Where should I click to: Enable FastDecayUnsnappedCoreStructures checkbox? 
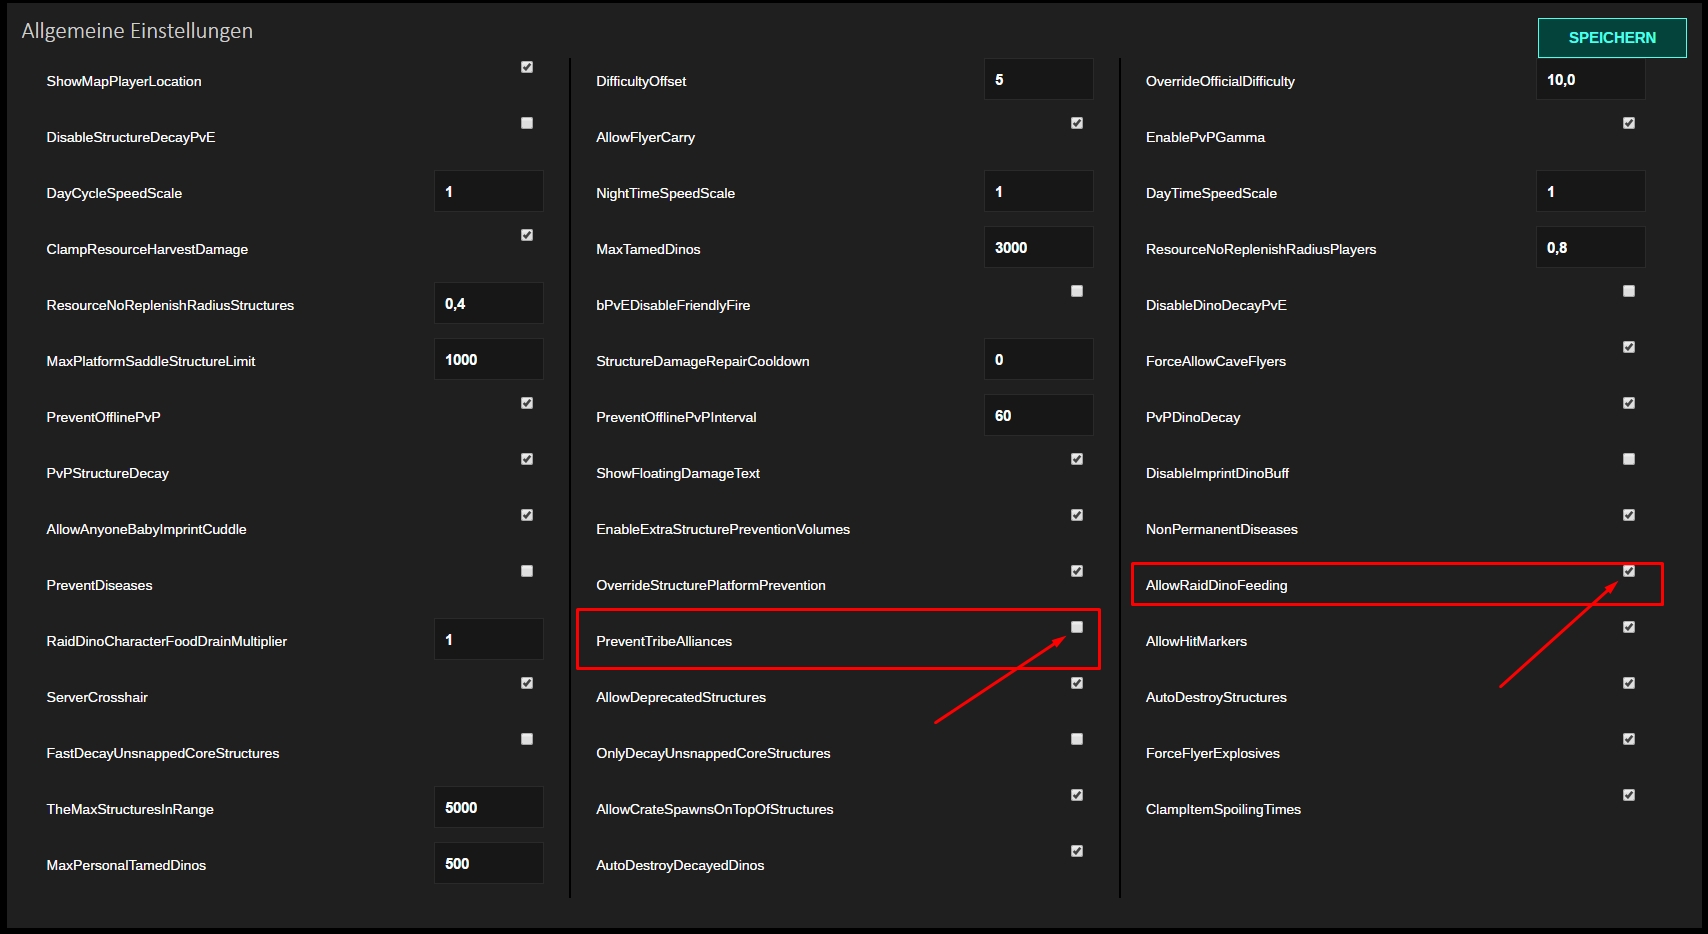click(x=527, y=739)
